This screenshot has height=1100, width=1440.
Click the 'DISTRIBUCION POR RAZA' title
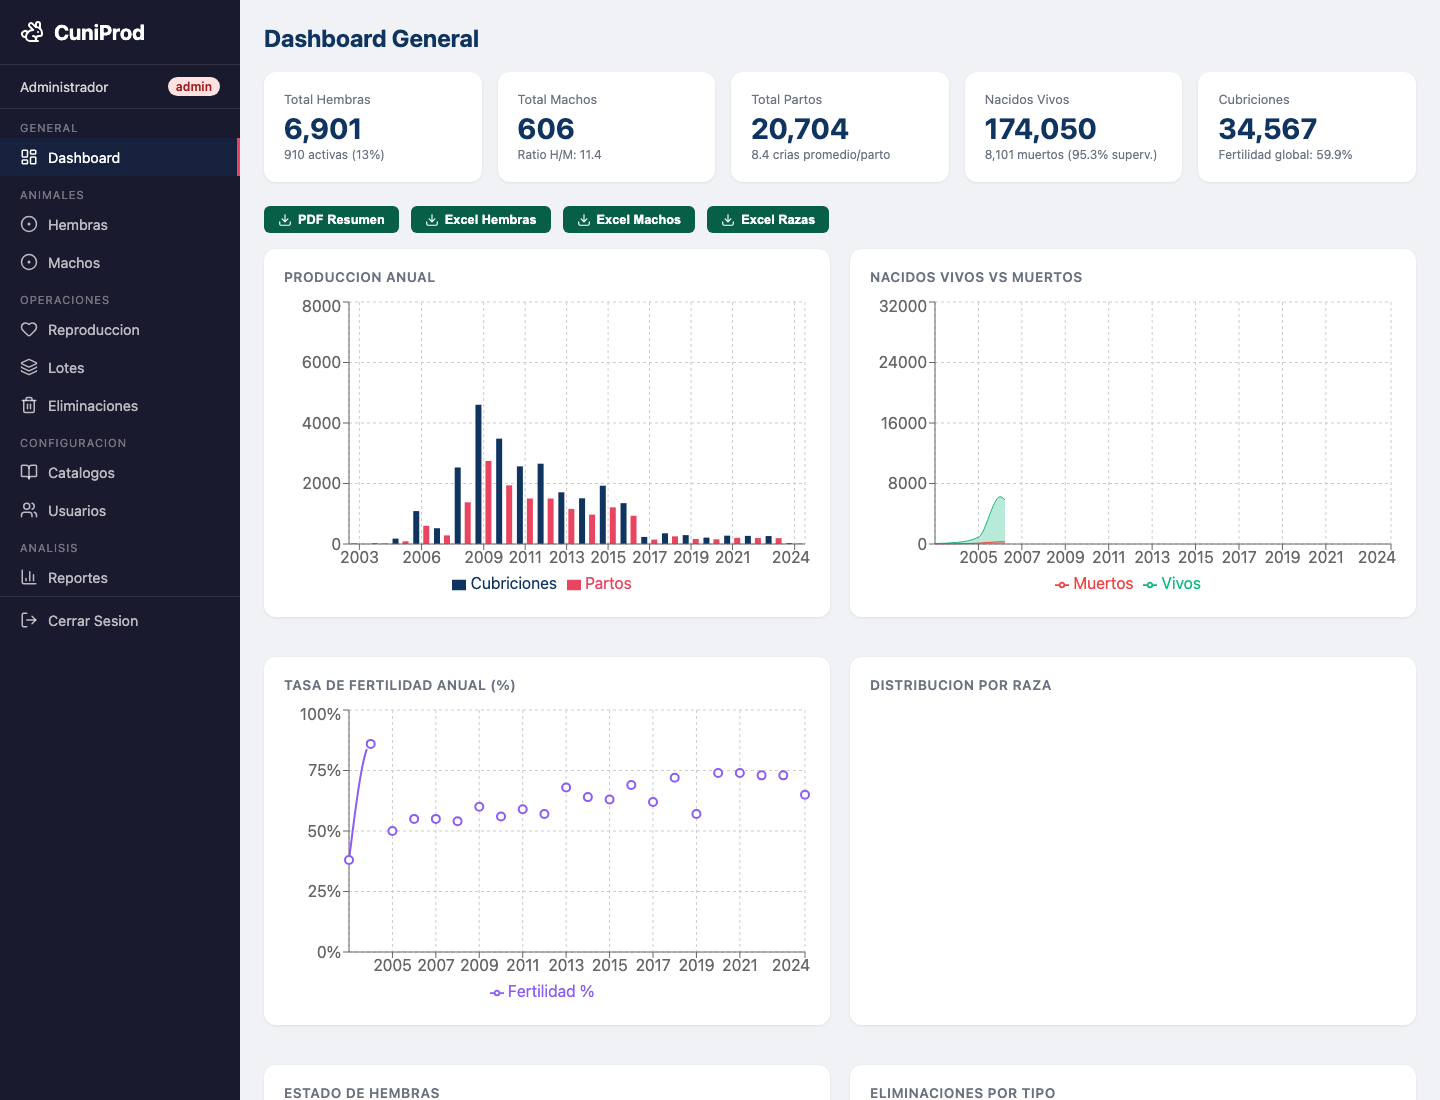[x=961, y=685]
